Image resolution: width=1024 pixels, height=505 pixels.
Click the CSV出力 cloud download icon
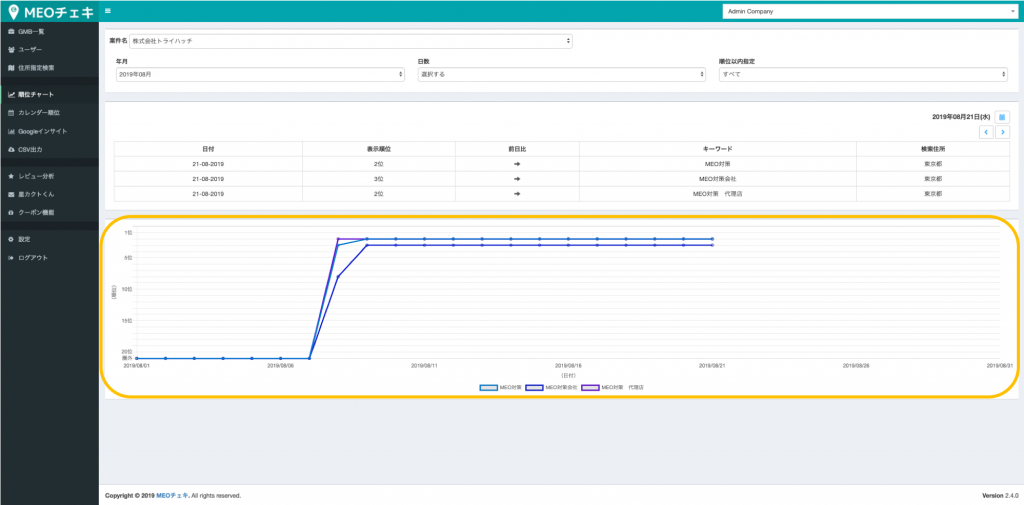pos(11,150)
